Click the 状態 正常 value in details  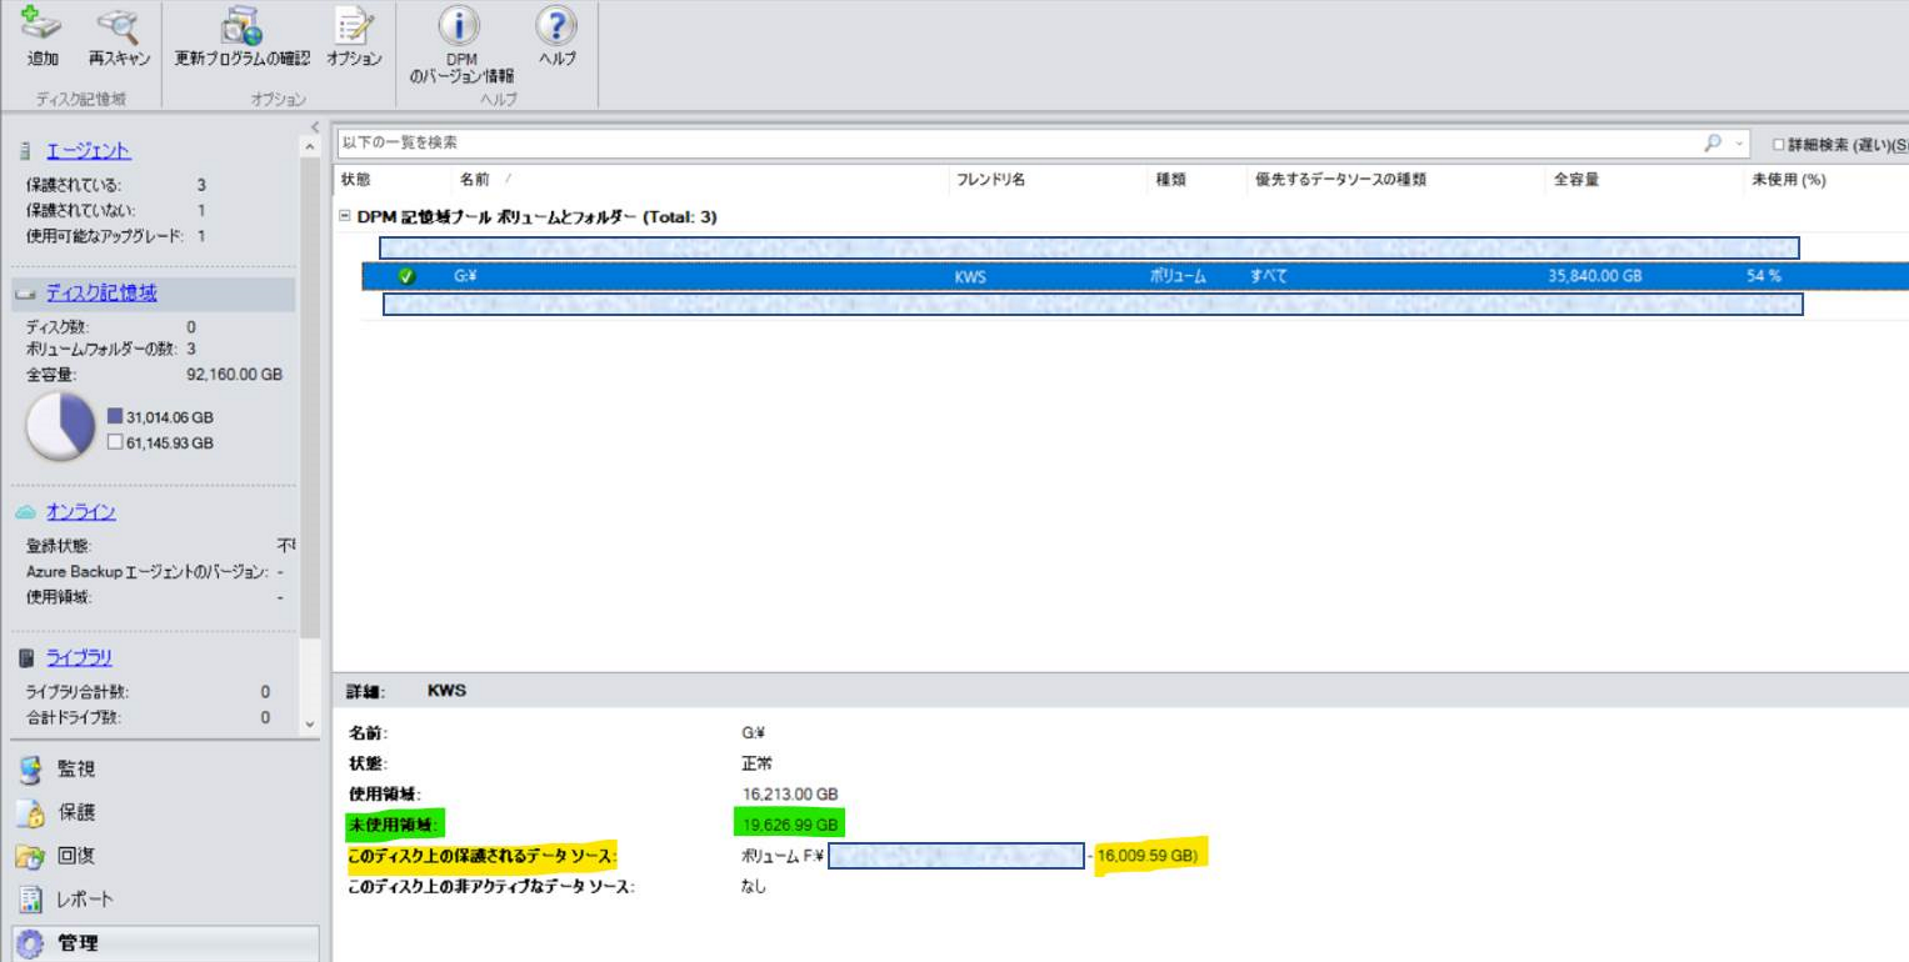(757, 764)
